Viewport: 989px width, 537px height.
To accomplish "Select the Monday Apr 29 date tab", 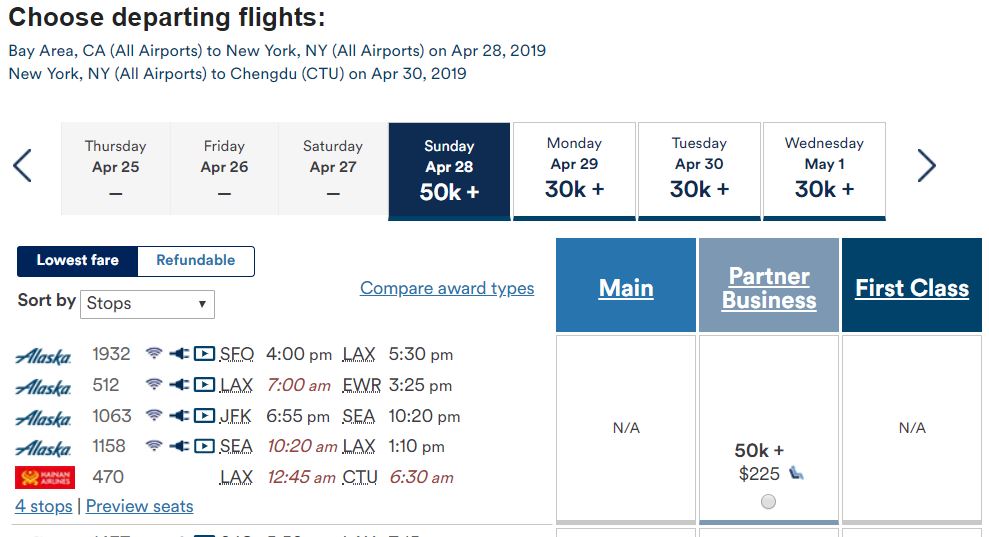I will (574, 168).
